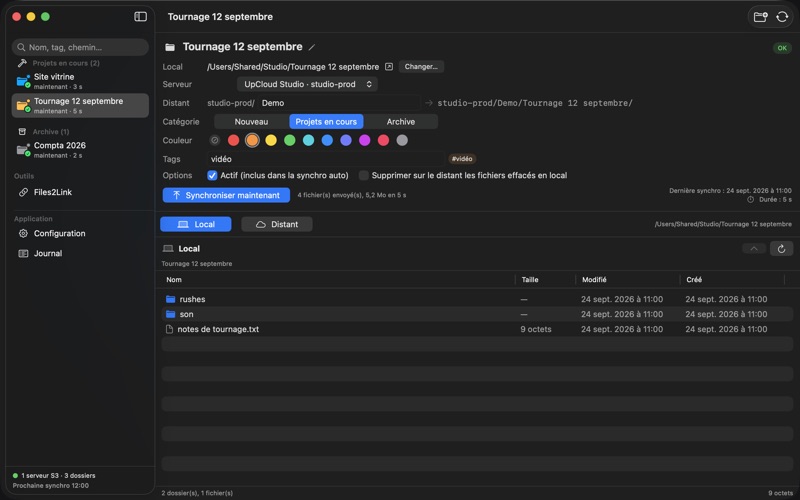This screenshot has width=800, height=500.
Task: Select Site vitrine project in sidebar
Action: click(x=80, y=81)
